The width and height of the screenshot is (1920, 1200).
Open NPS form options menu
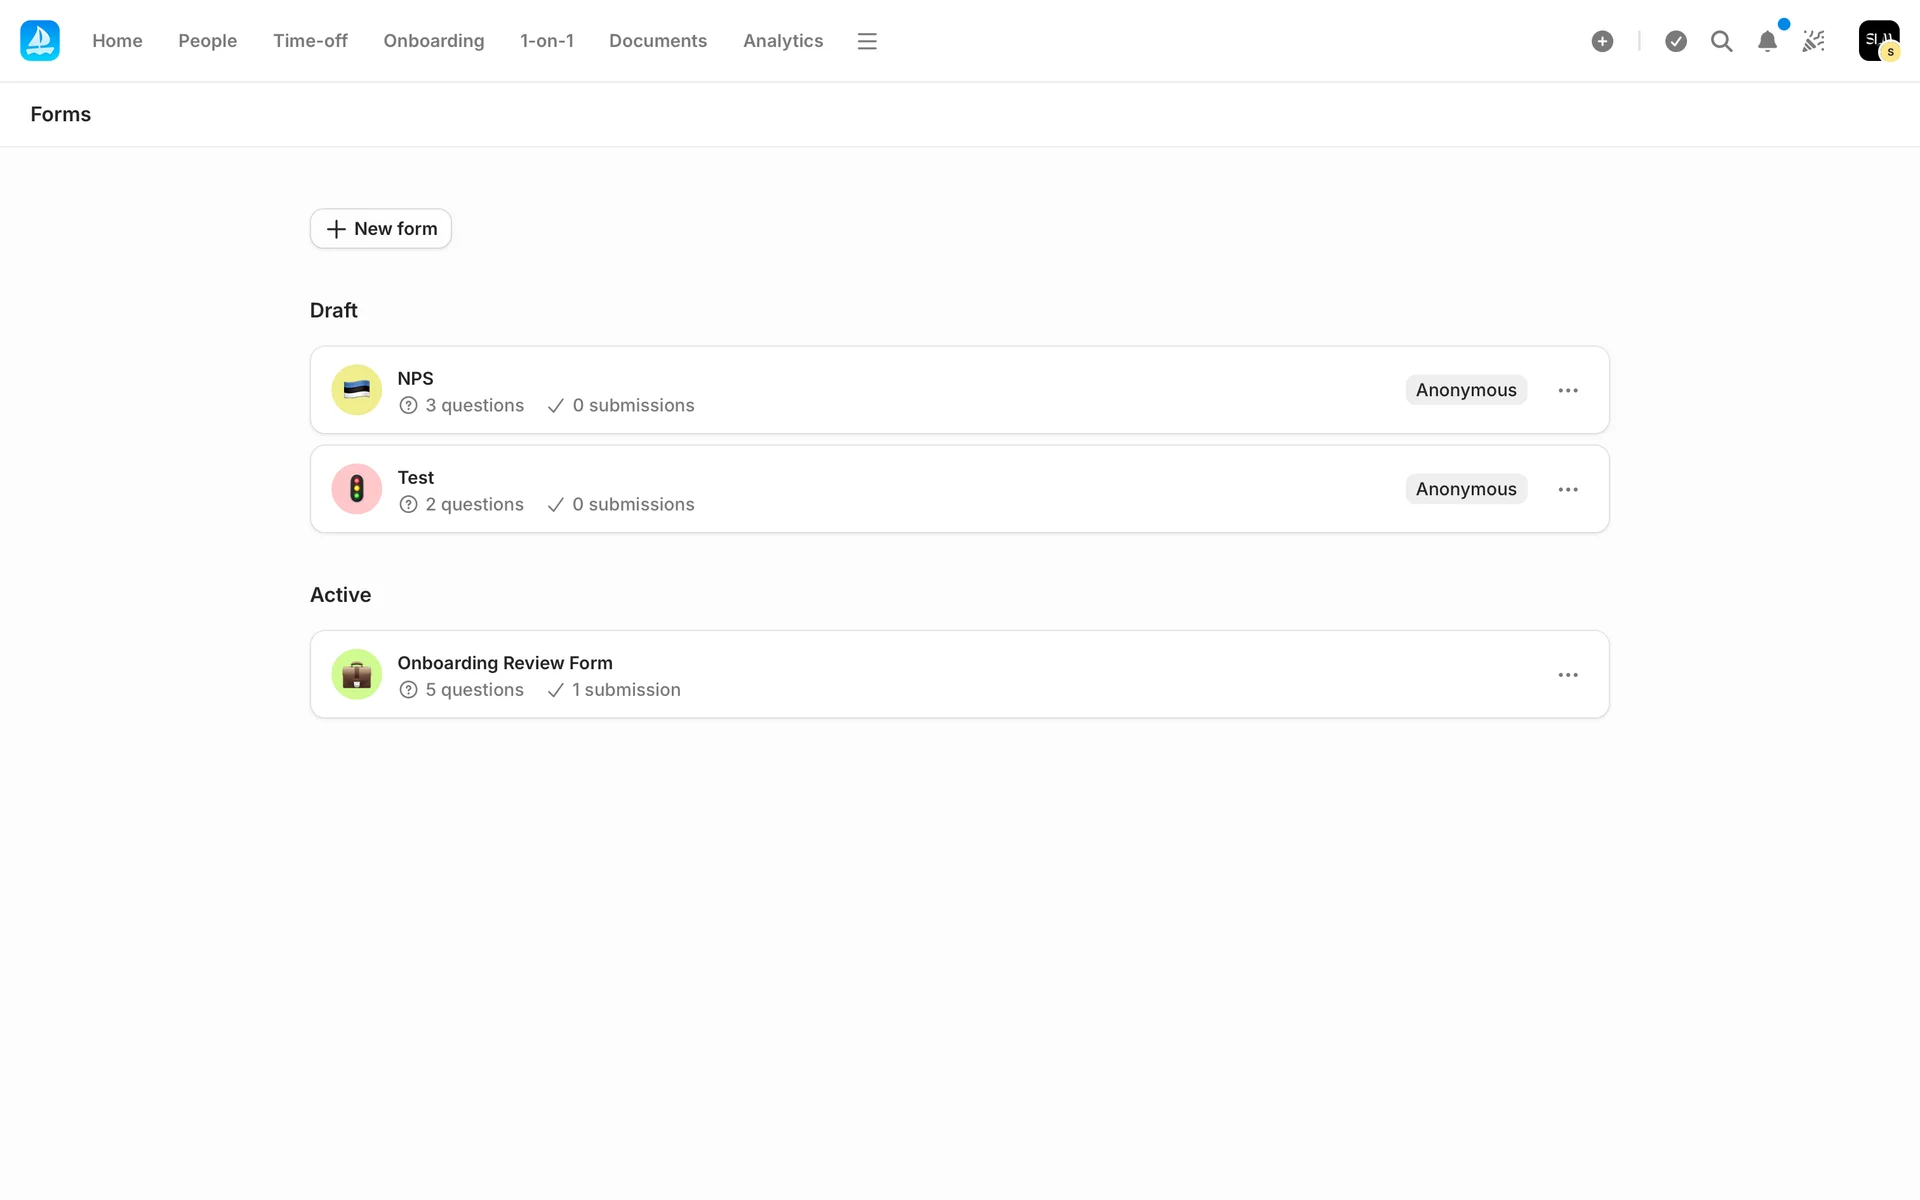coord(1567,390)
